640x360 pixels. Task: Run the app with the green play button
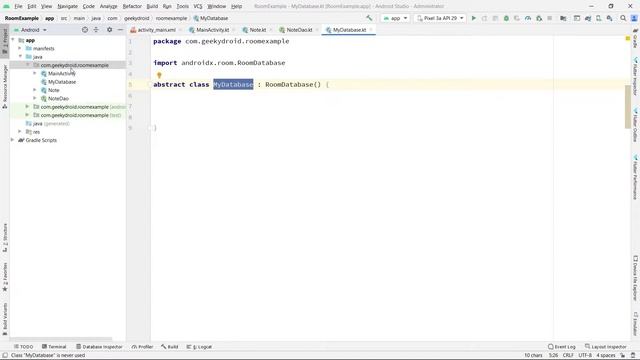[473, 18]
